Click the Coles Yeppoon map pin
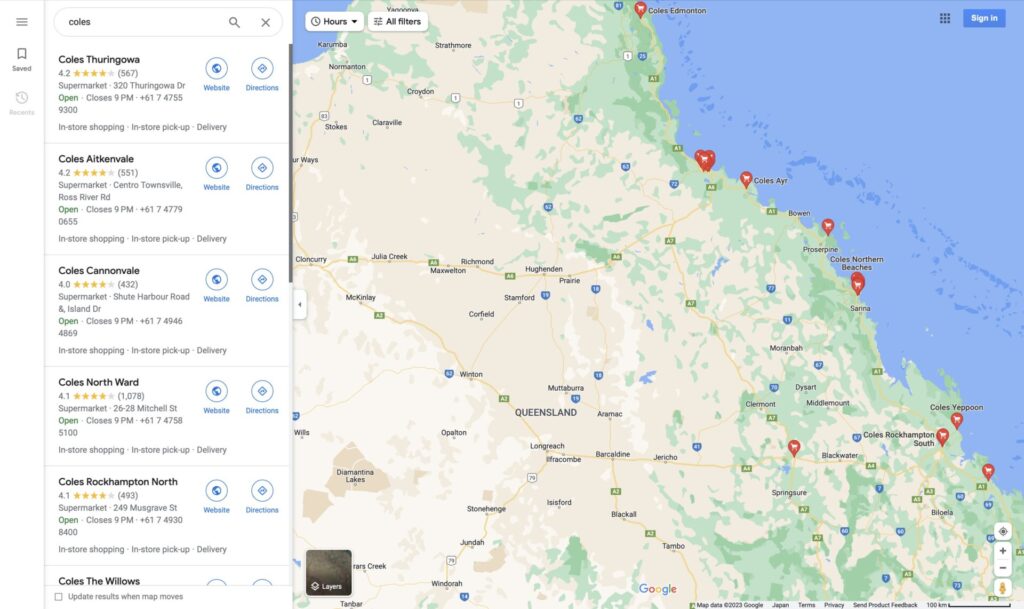Viewport: 1024px width, 609px height. 957,420
